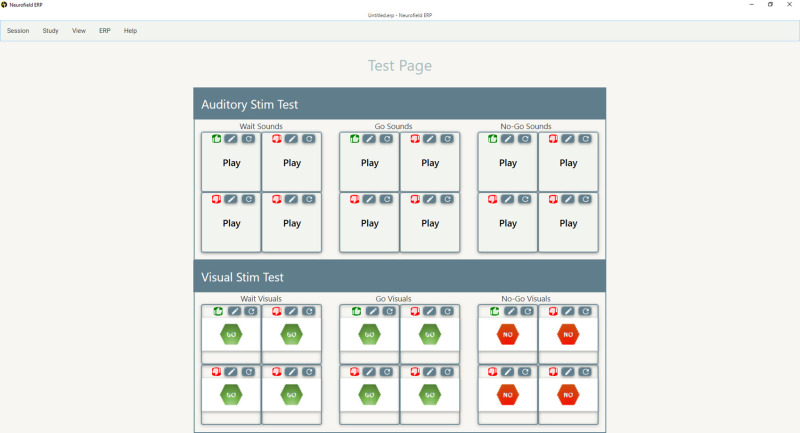This screenshot has height=433, width=800.
Task: Open the Help menu
Action: point(130,31)
